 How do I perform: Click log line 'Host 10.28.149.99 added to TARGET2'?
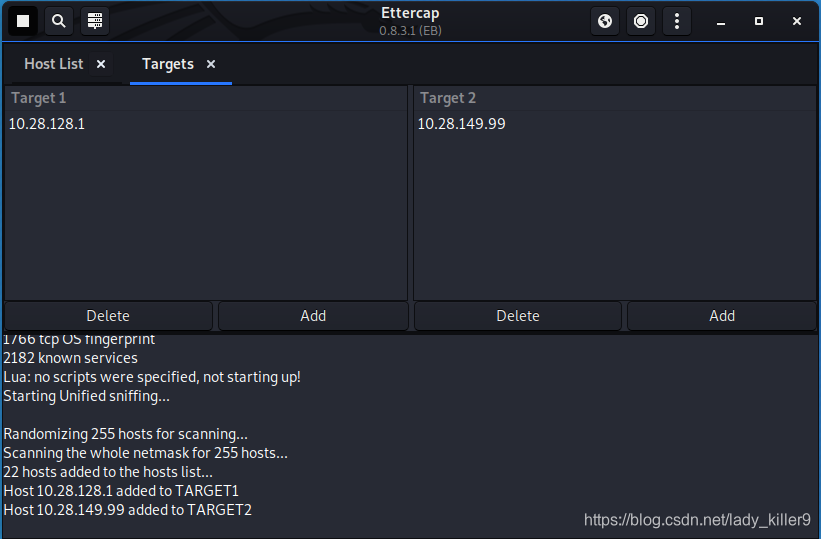coord(127,510)
